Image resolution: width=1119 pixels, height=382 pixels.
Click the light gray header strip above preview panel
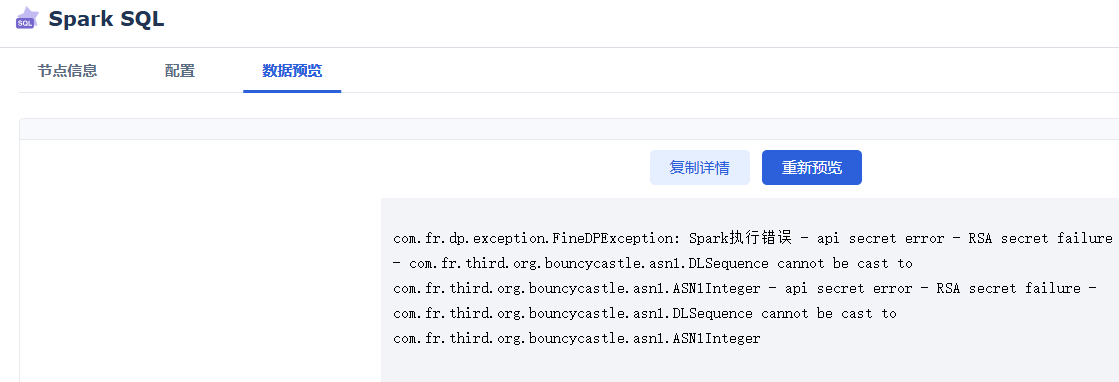[x=569, y=129]
